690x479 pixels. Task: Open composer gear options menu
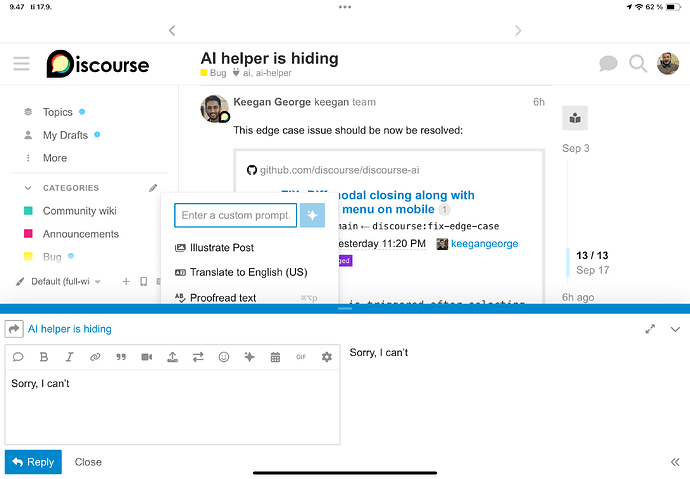point(327,357)
